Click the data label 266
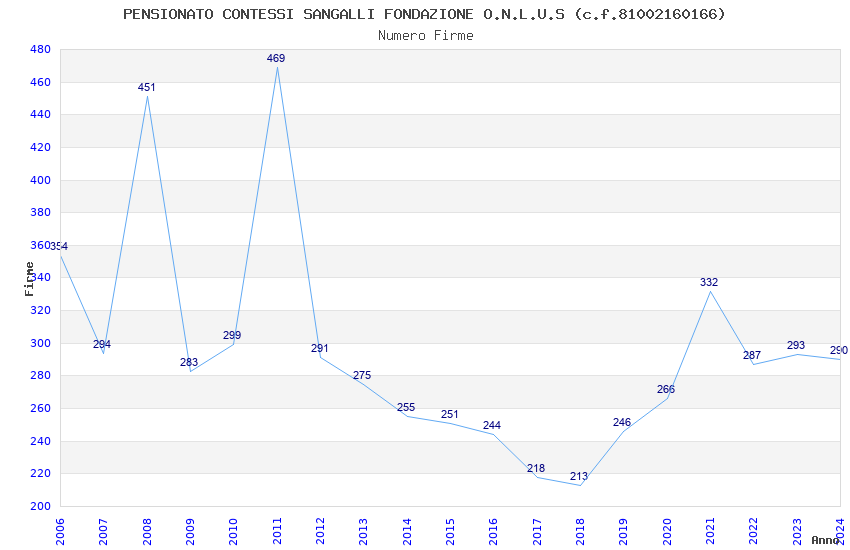This screenshot has height=550, width=850. [x=666, y=389]
